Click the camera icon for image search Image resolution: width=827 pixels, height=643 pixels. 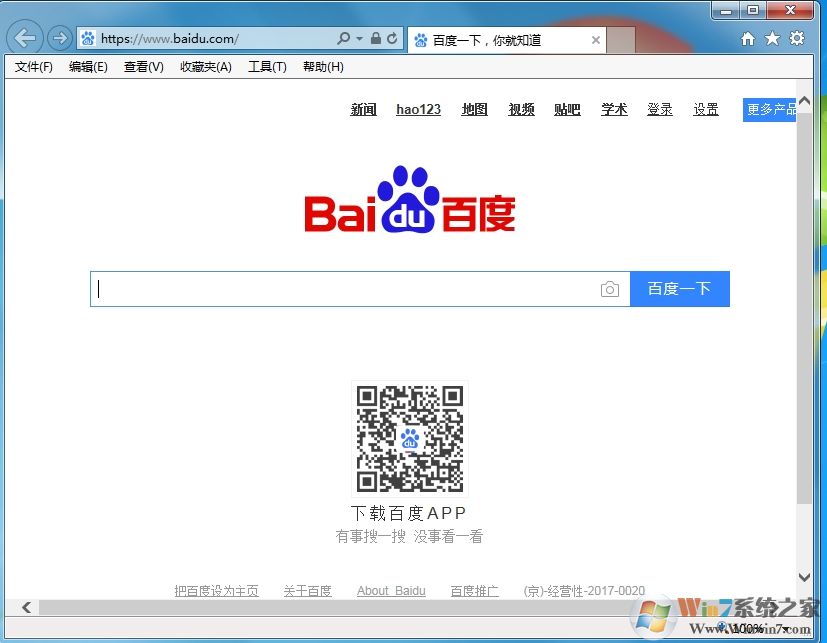pos(610,288)
